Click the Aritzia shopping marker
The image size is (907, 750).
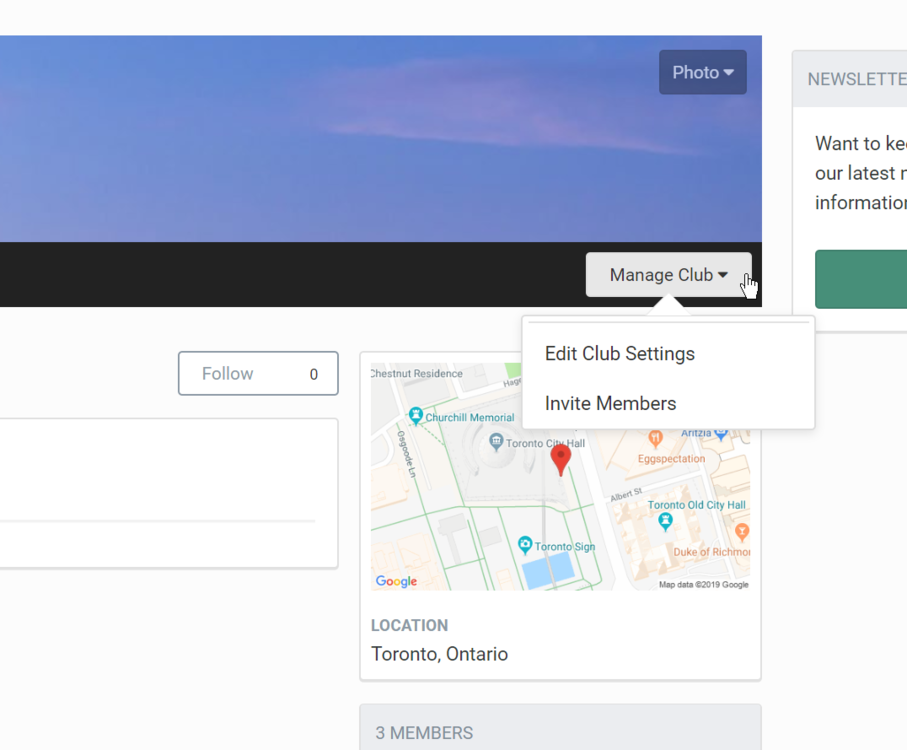[720, 433]
